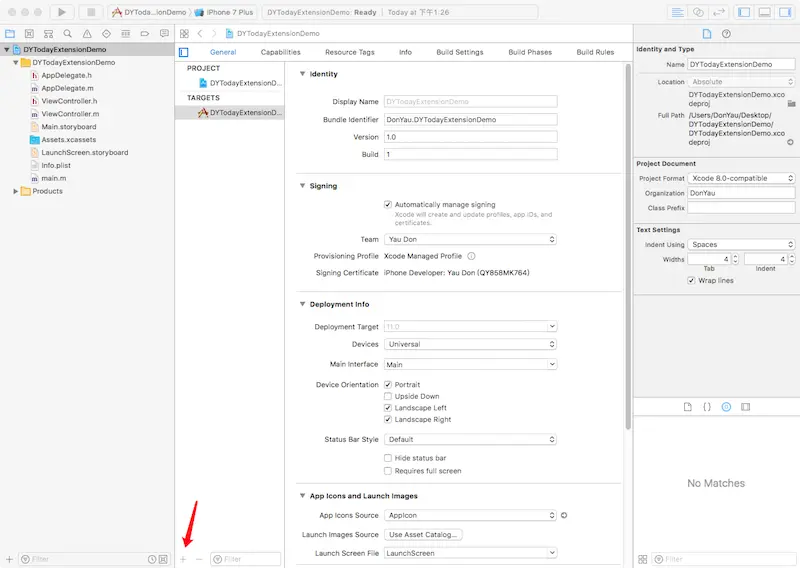Open related items grid menu
The width and height of the screenshot is (800, 568).
184,34
